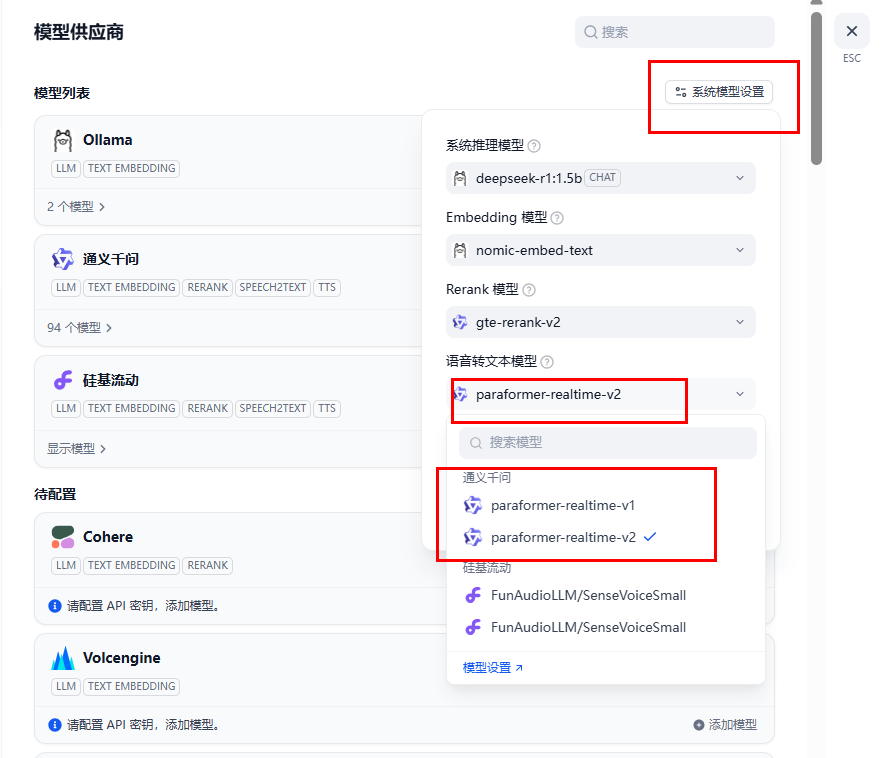Click the Cohere provider logo icon
893x758 pixels.
[x=63, y=536]
